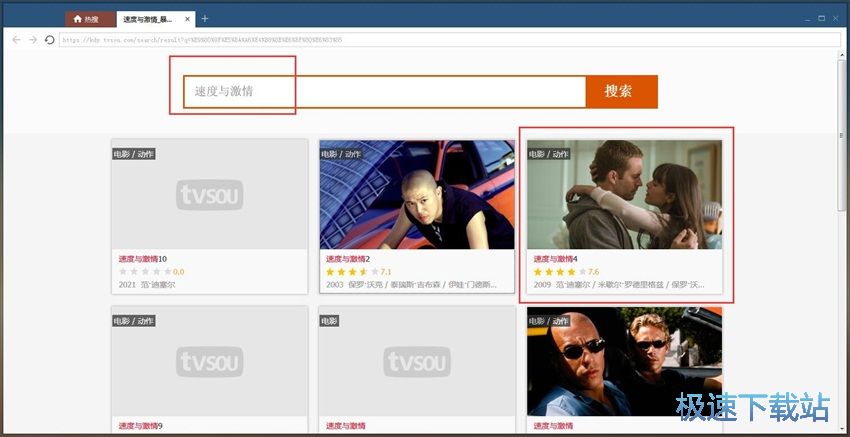
Task: Click the 电影 / 动作 tag on 速度与激情4 poster
Action: pyautogui.click(x=549, y=154)
